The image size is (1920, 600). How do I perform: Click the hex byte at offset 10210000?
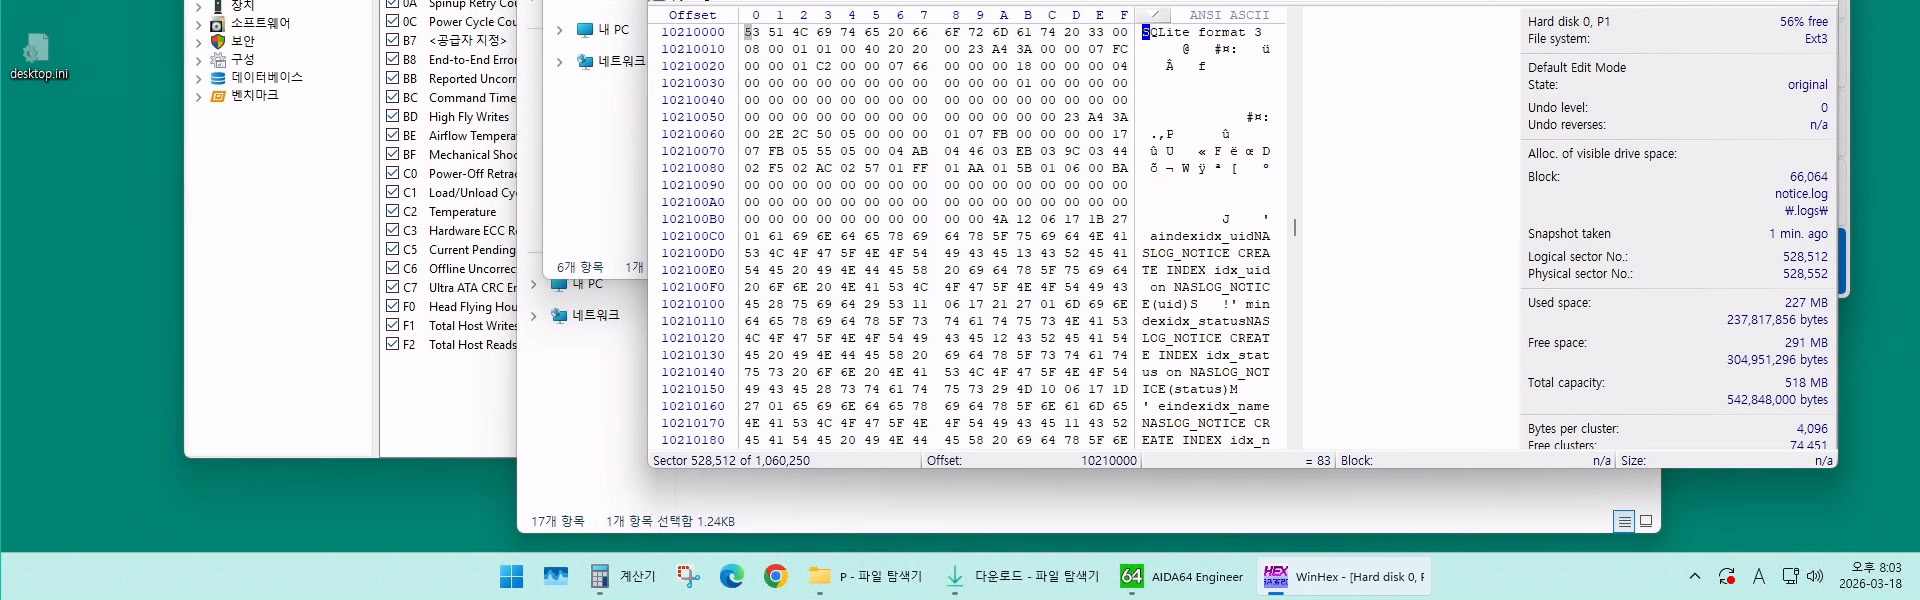[x=751, y=32]
